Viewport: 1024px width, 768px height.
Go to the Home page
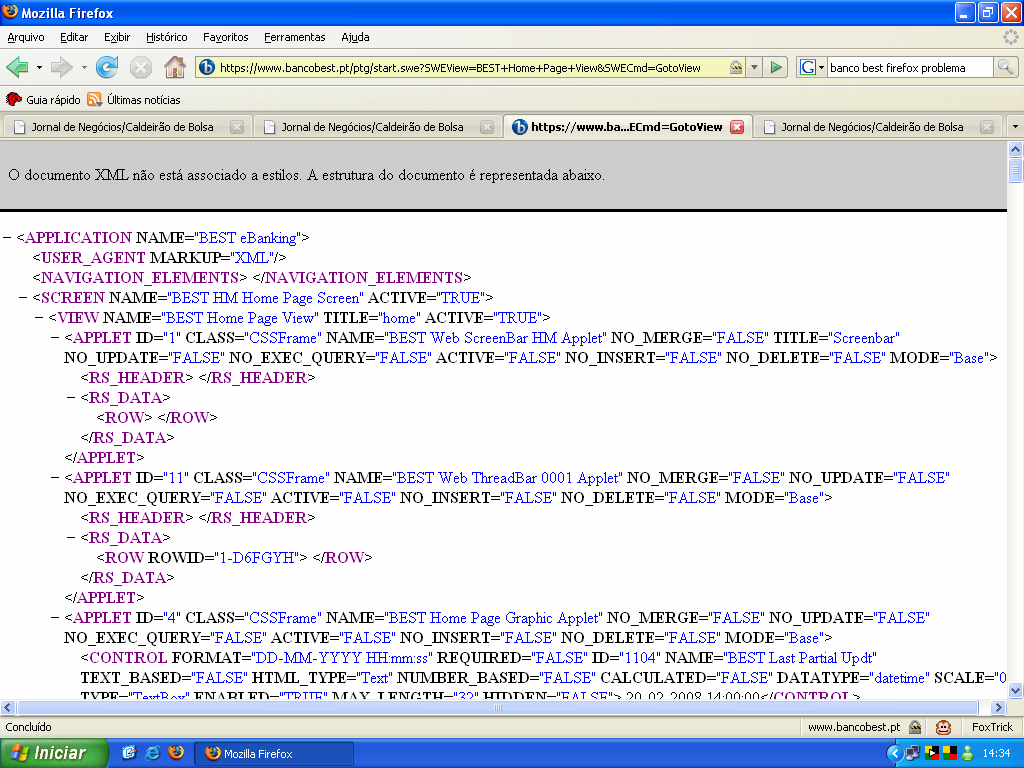[x=174, y=67]
